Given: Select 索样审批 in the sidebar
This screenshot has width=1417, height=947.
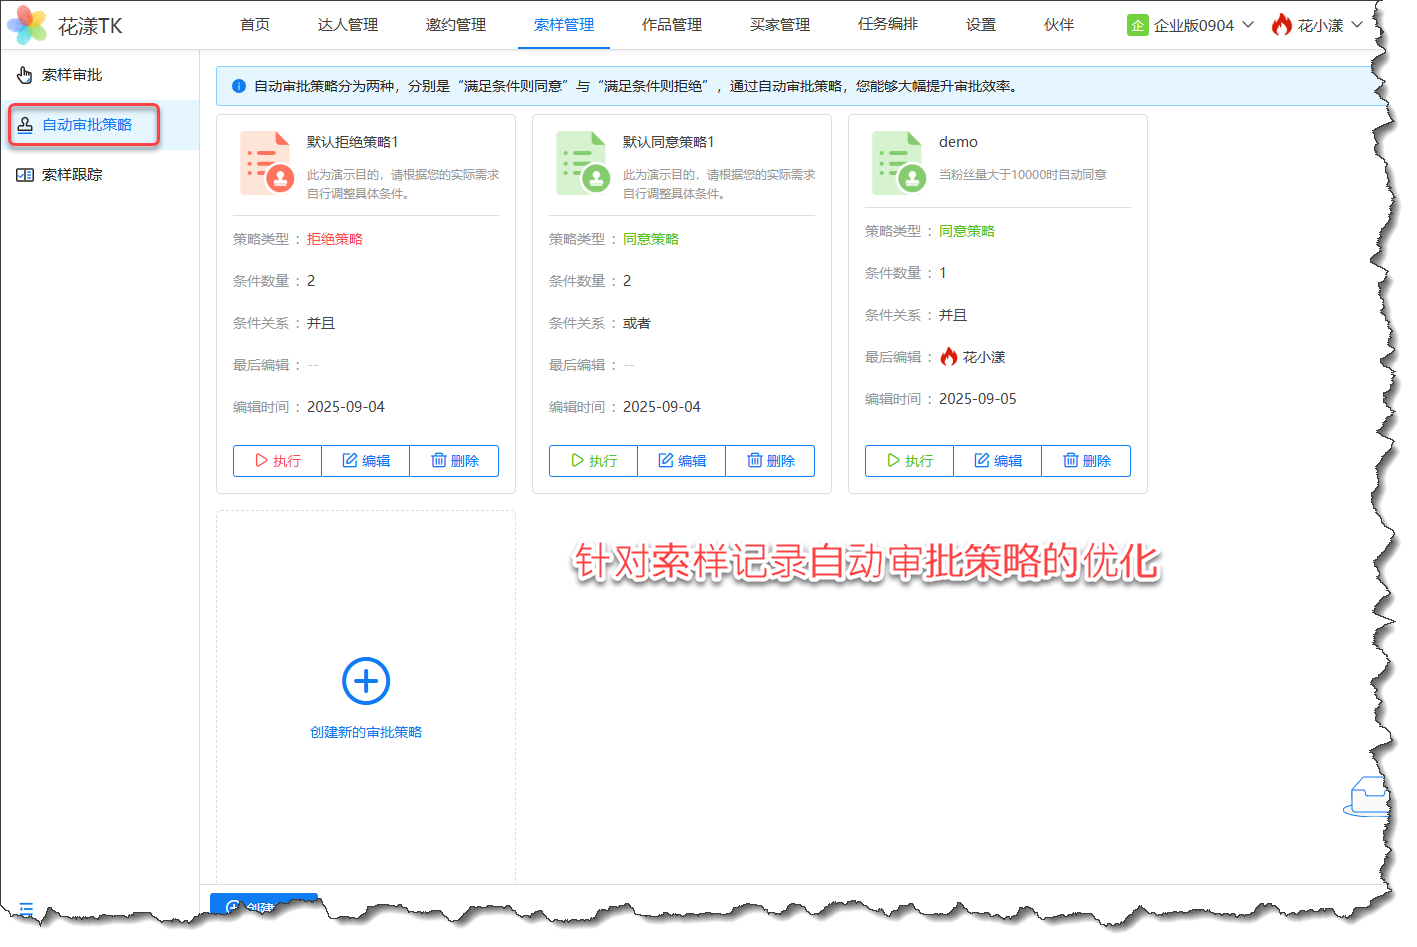Looking at the screenshot, I should tap(72, 75).
